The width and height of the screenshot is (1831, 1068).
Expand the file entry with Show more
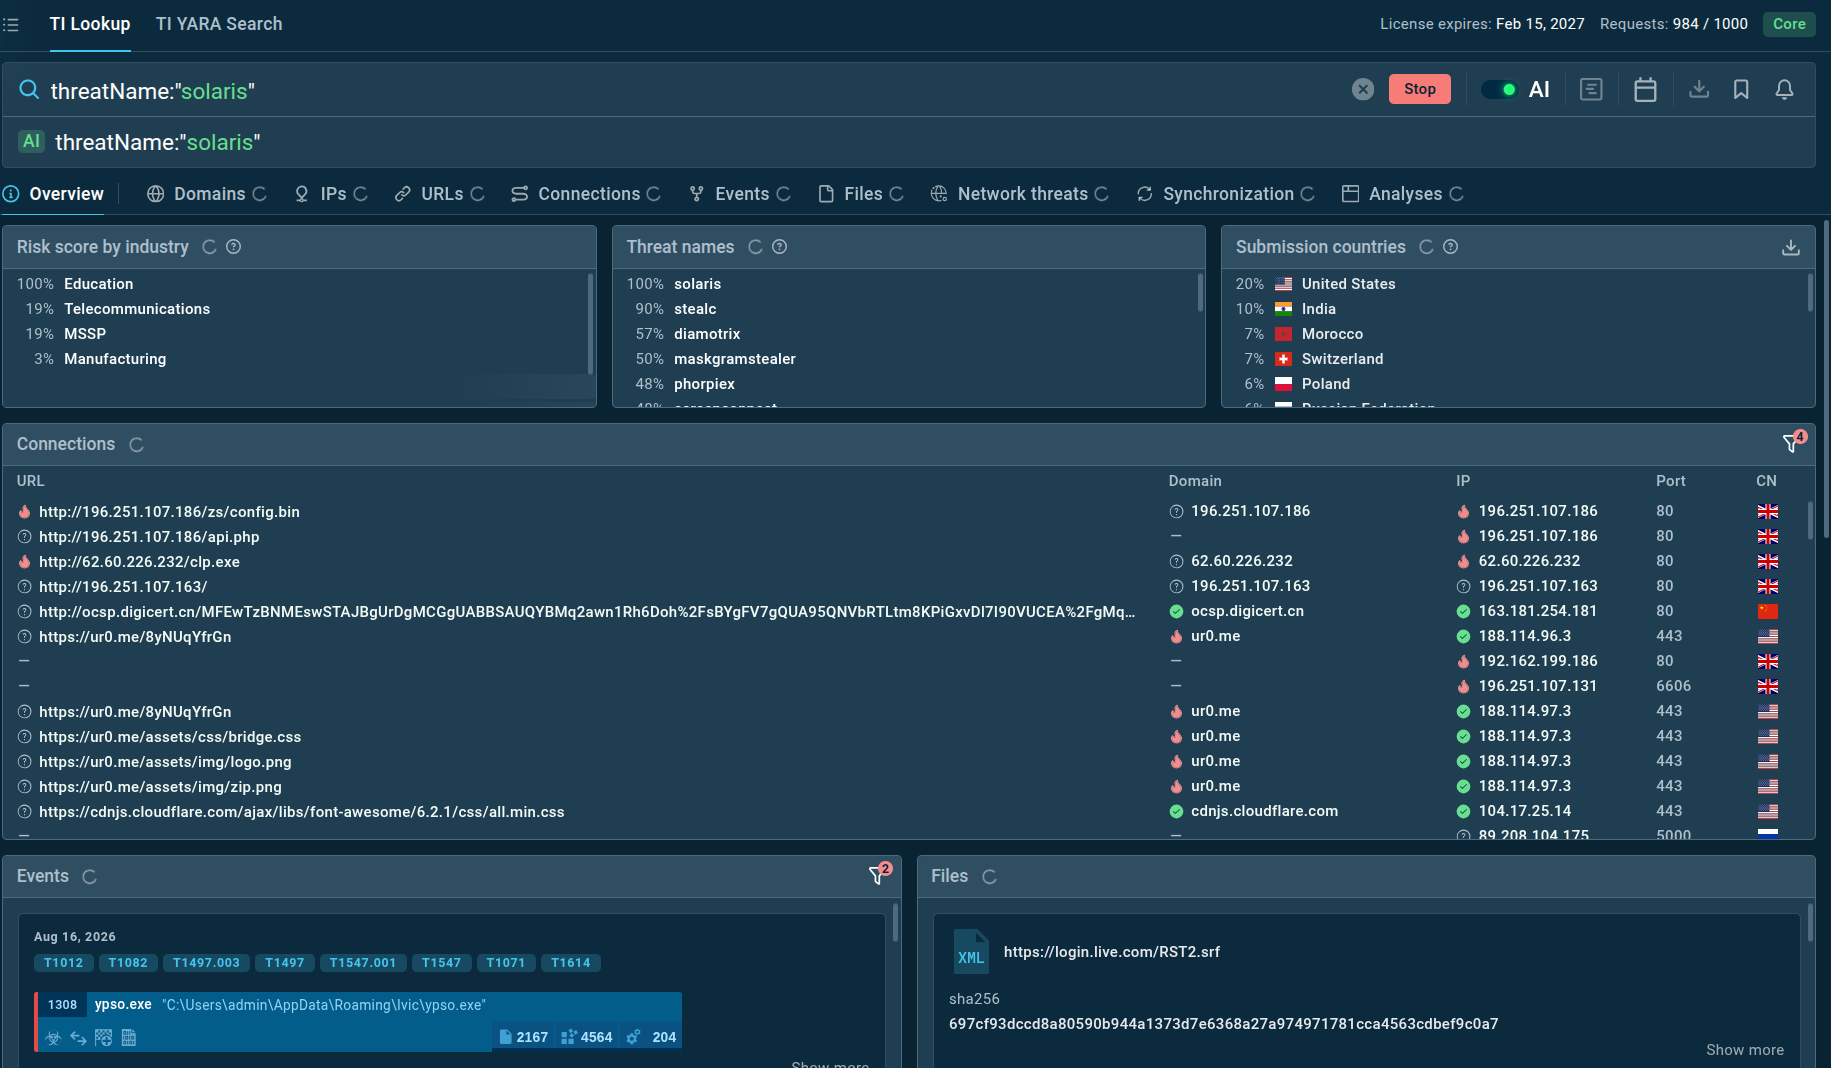point(1744,1050)
